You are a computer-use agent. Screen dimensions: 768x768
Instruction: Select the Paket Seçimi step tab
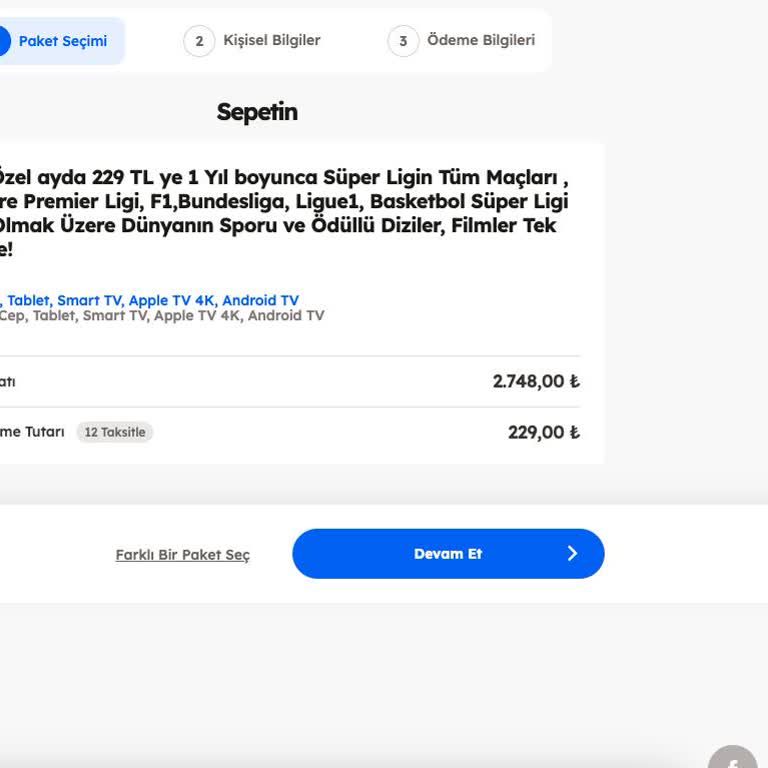point(62,41)
